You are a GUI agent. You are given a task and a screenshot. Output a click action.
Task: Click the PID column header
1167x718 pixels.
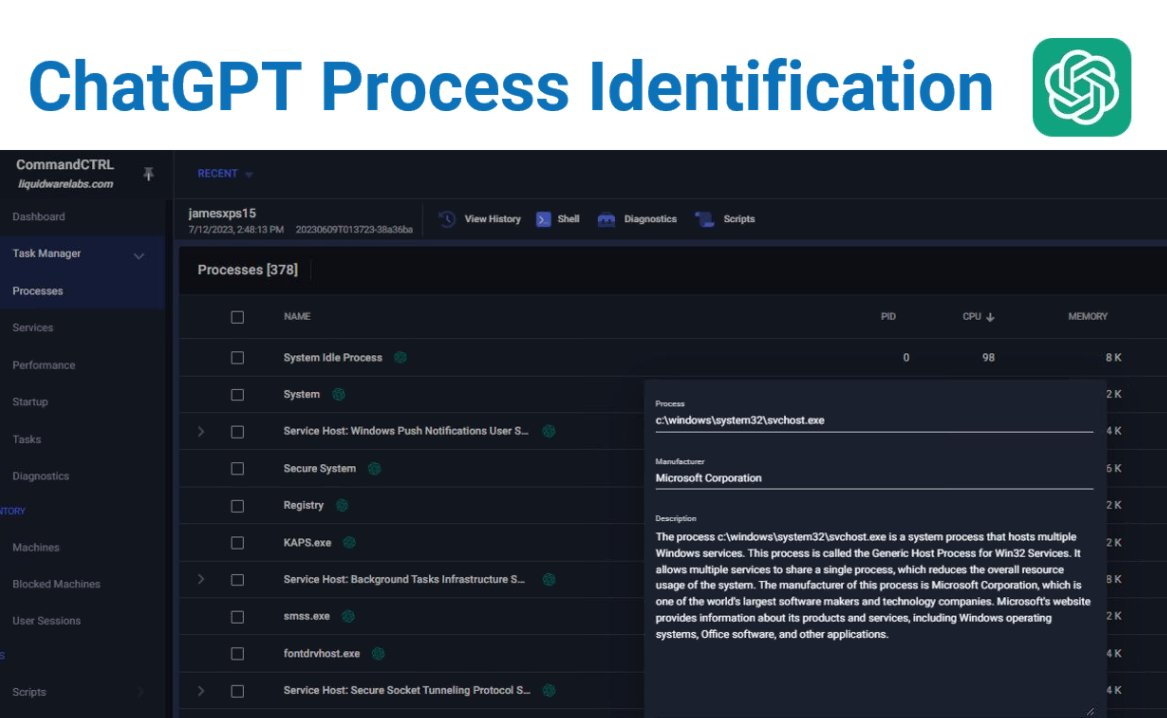point(888,316)
